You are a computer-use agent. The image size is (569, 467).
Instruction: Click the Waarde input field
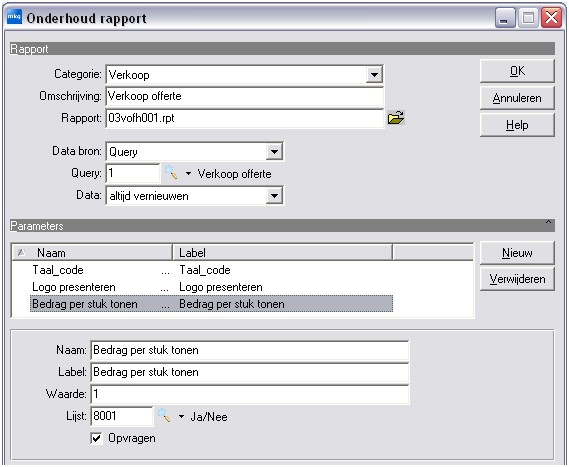tap(250, 394)
